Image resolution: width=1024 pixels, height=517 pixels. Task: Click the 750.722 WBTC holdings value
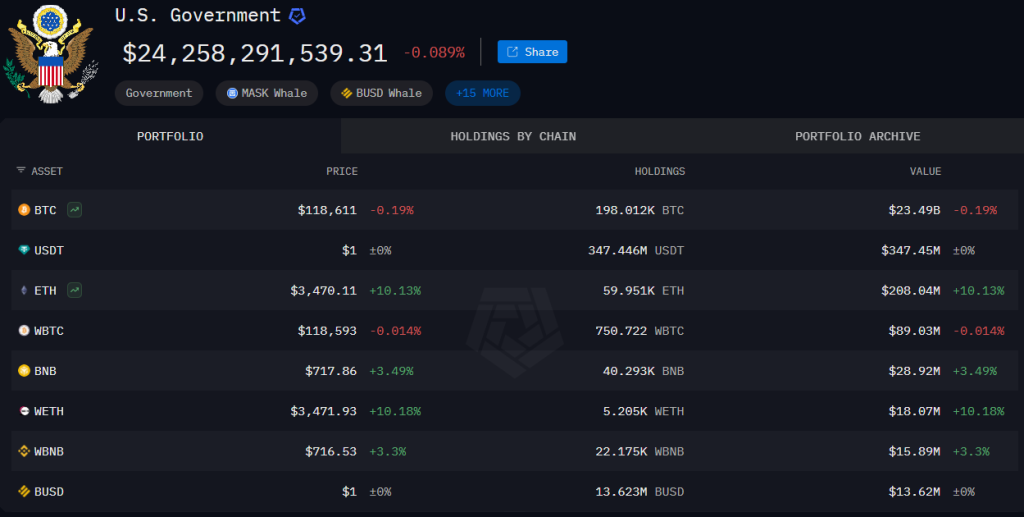(639, 331)
